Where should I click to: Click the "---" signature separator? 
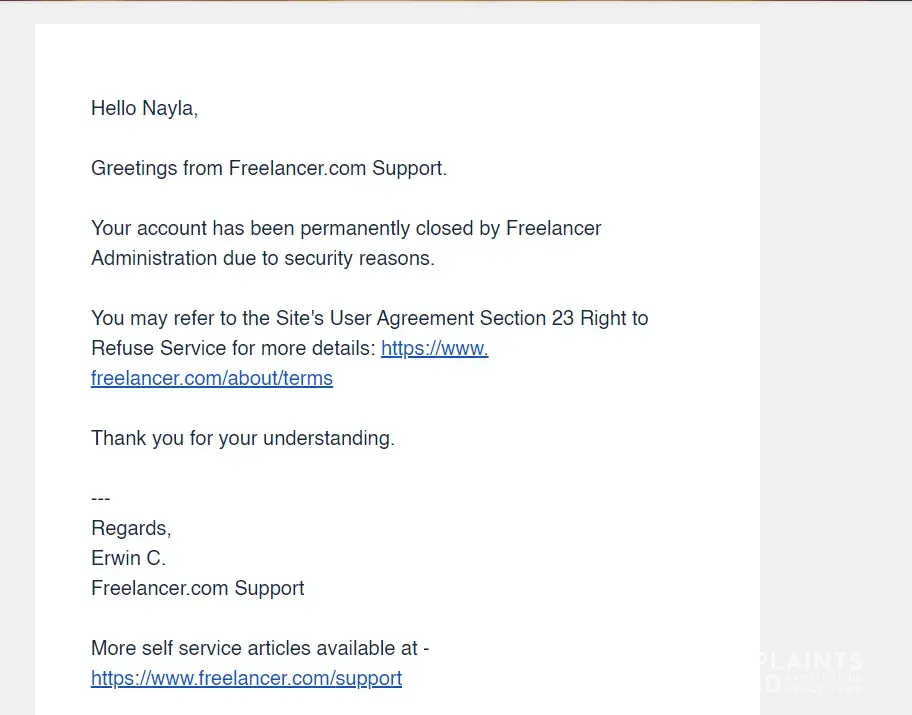[101, 498]
